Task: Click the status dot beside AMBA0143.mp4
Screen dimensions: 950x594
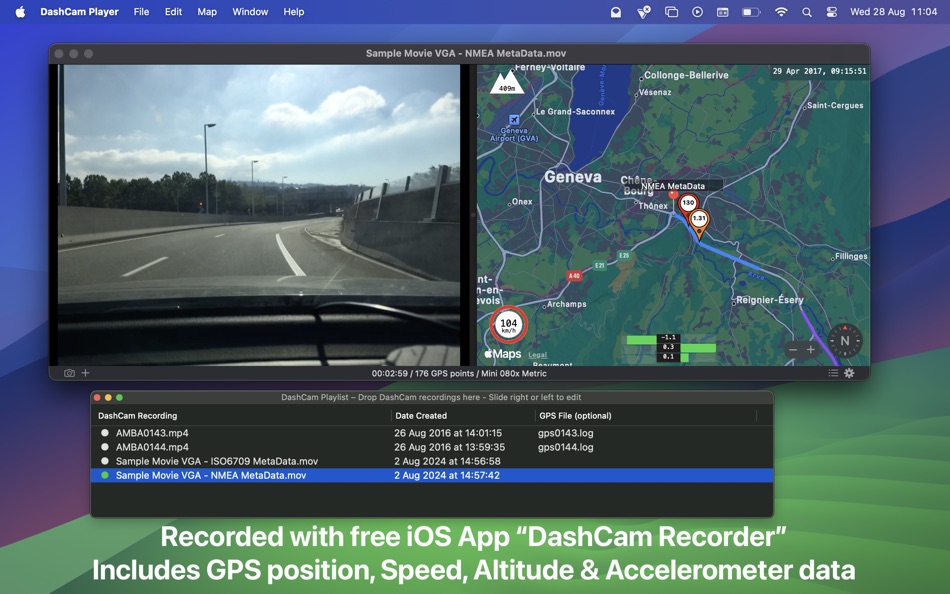Action: [x=105, y=433]
